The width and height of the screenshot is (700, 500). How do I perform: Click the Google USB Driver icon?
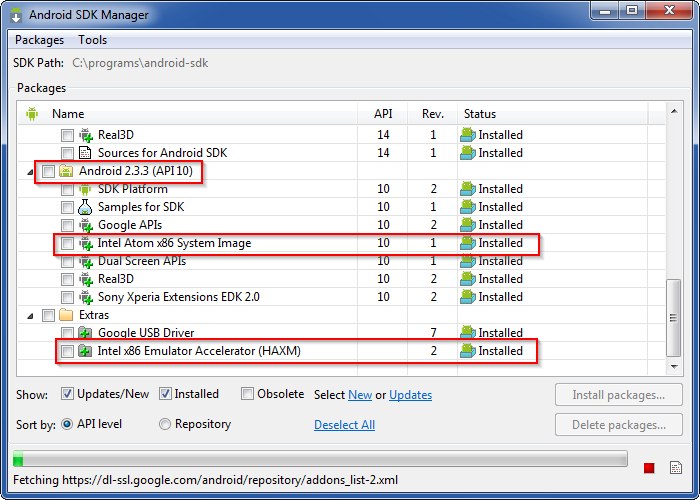point(85,333)
